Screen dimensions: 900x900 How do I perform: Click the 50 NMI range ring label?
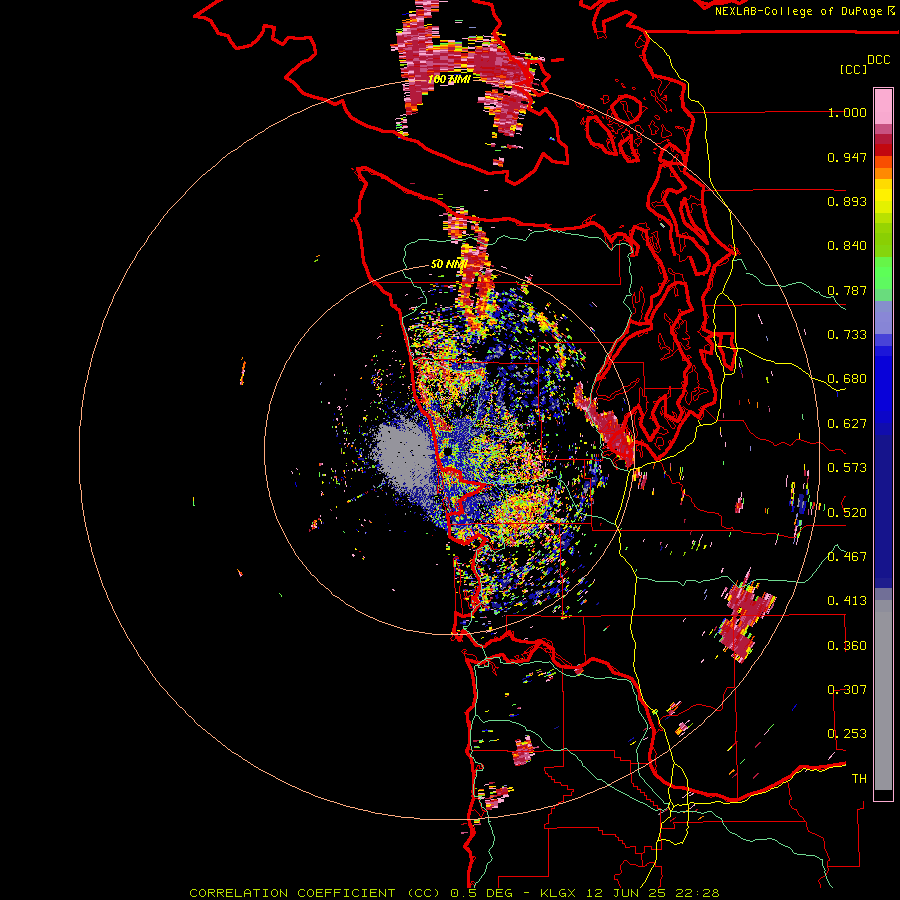click(449, 264)
